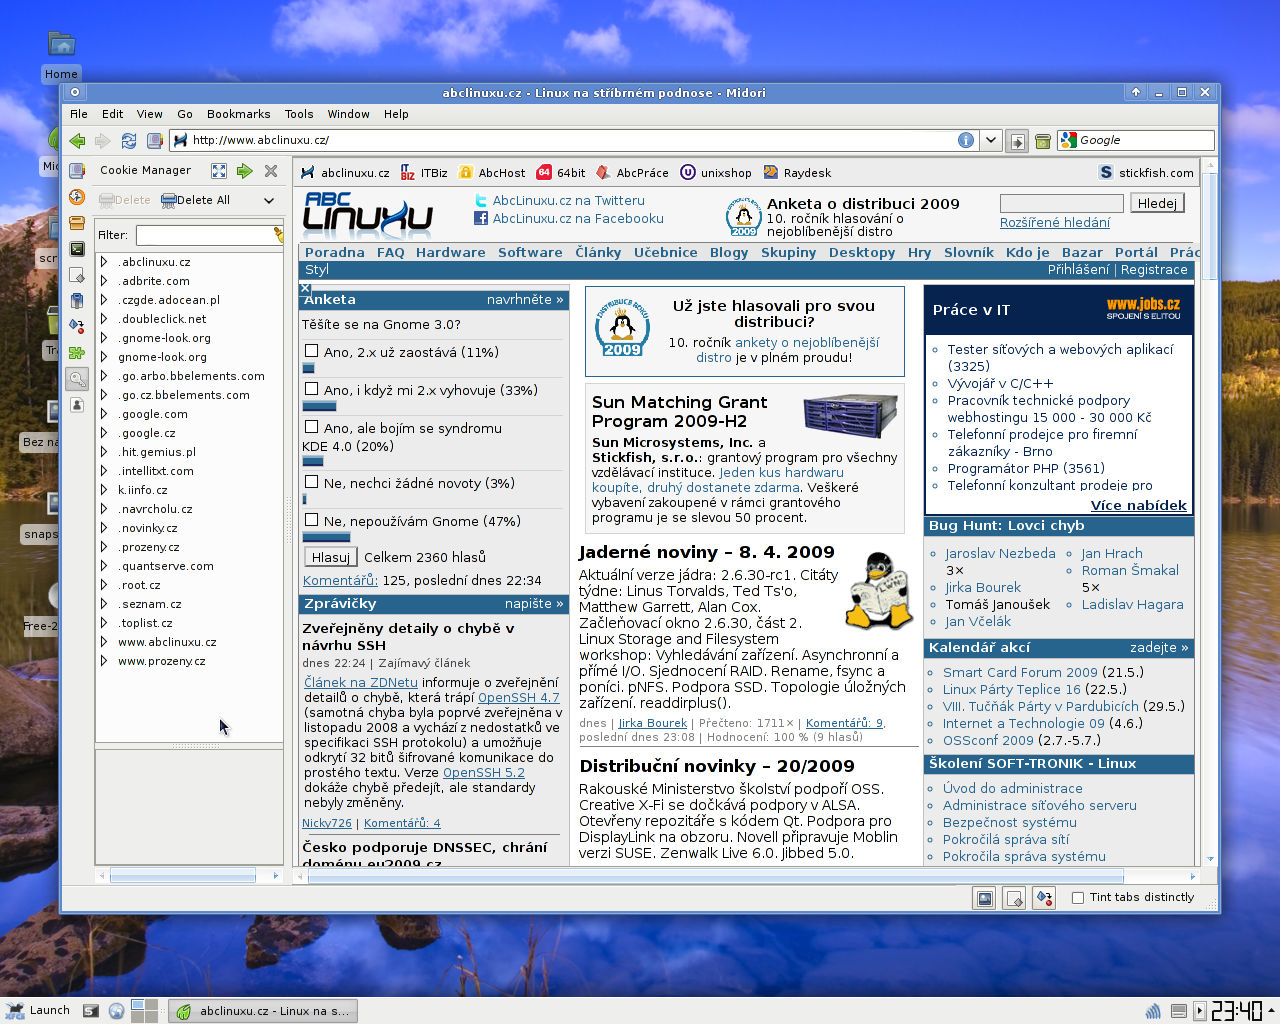Open the Transfers panel box icon
1280x1024 pixels.
click(77, 223)
